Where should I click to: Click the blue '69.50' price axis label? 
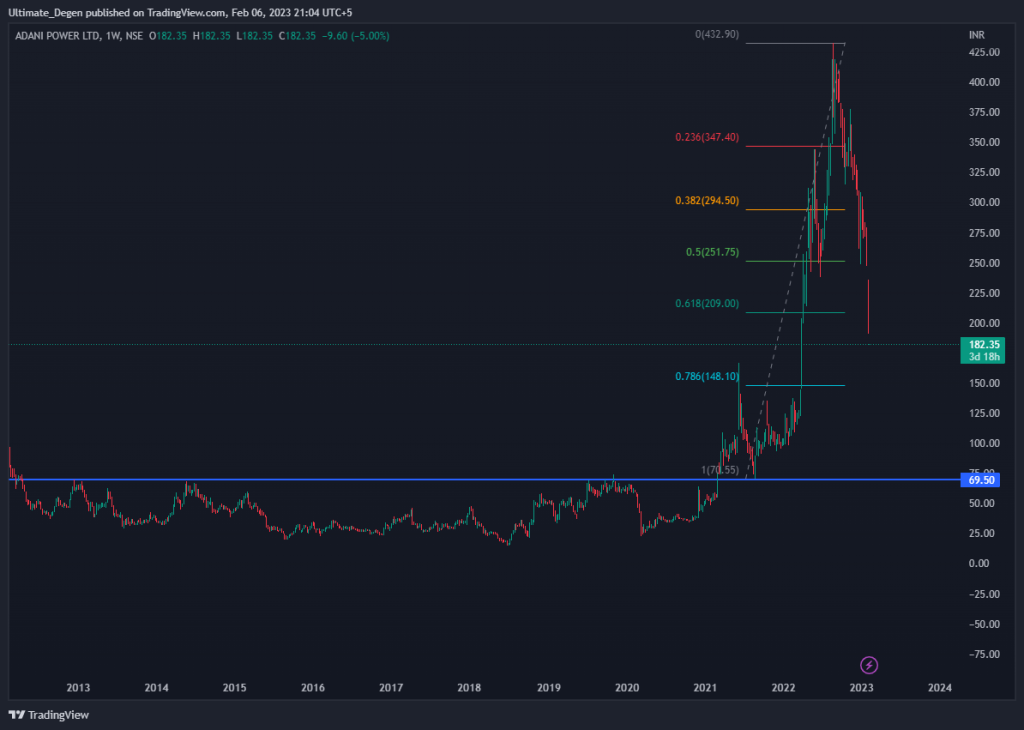[981, 480]
